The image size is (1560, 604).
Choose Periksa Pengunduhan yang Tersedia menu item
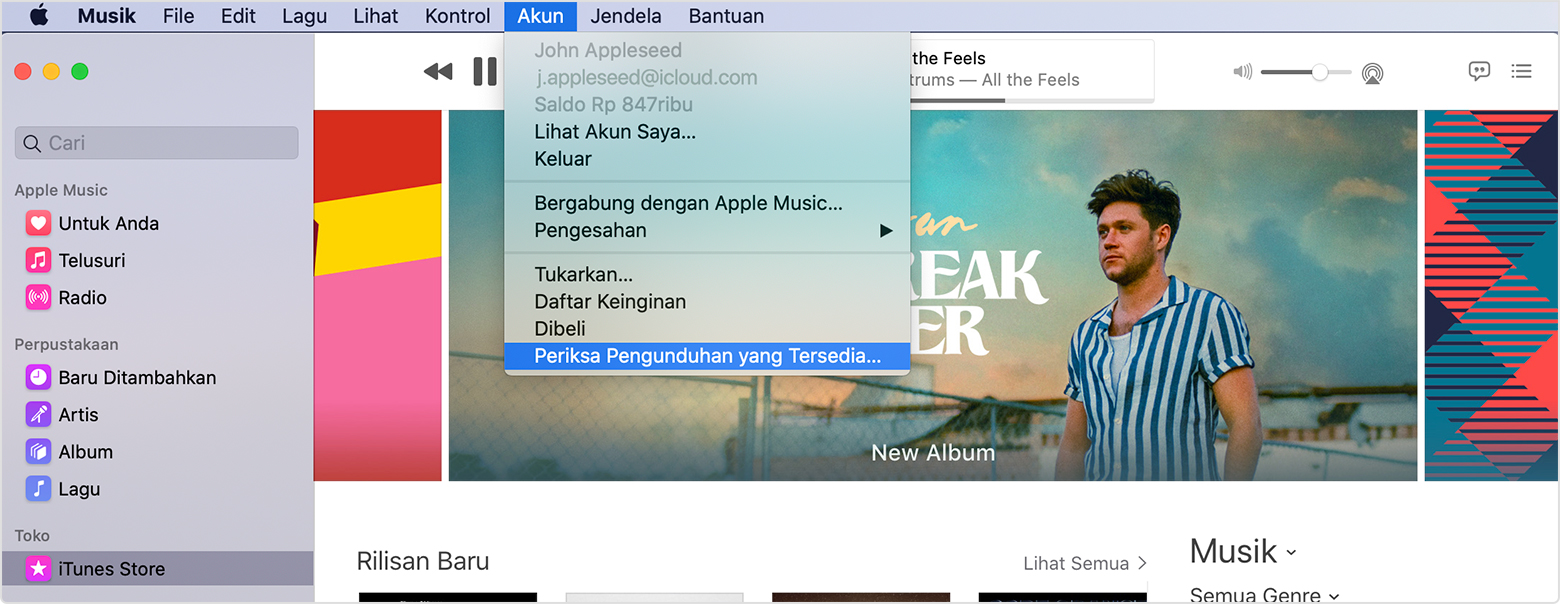pyautogui.click(x=707, y=356)
